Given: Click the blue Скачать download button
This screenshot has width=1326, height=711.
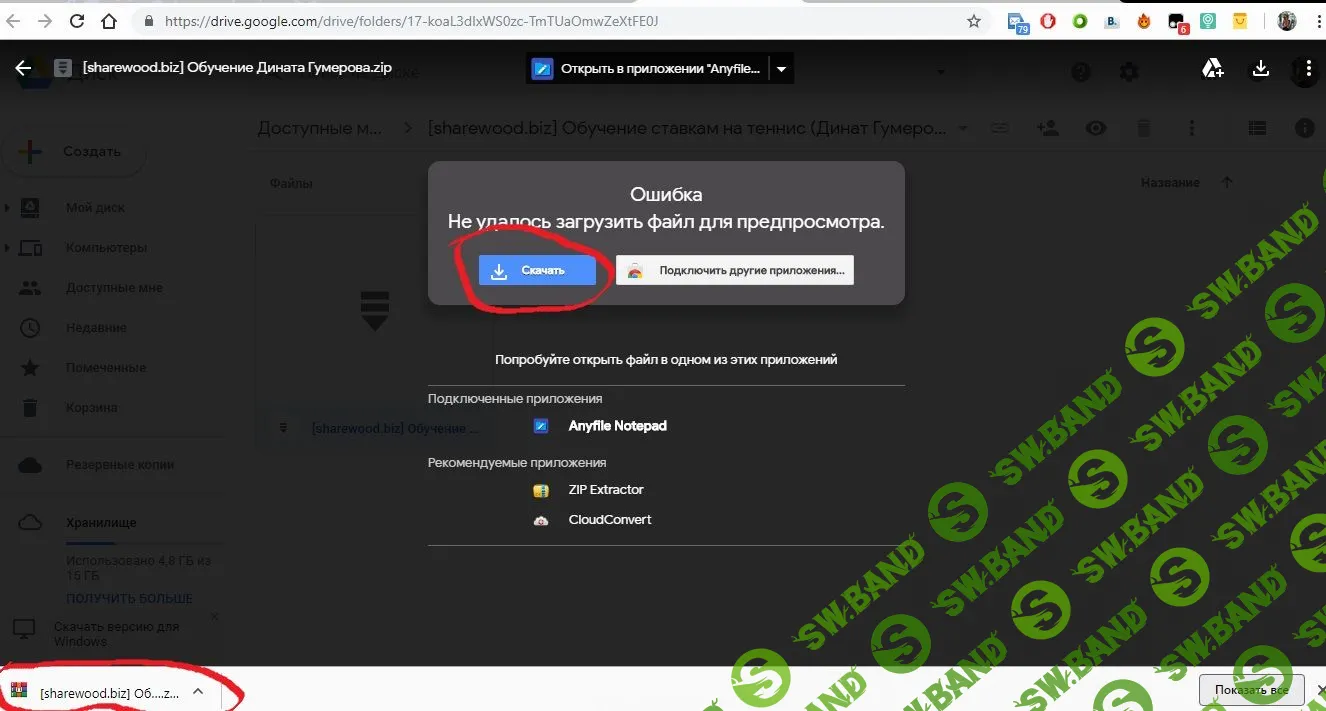Looking at the screenshot, I should pyautogui.click(x=537, y=270).
